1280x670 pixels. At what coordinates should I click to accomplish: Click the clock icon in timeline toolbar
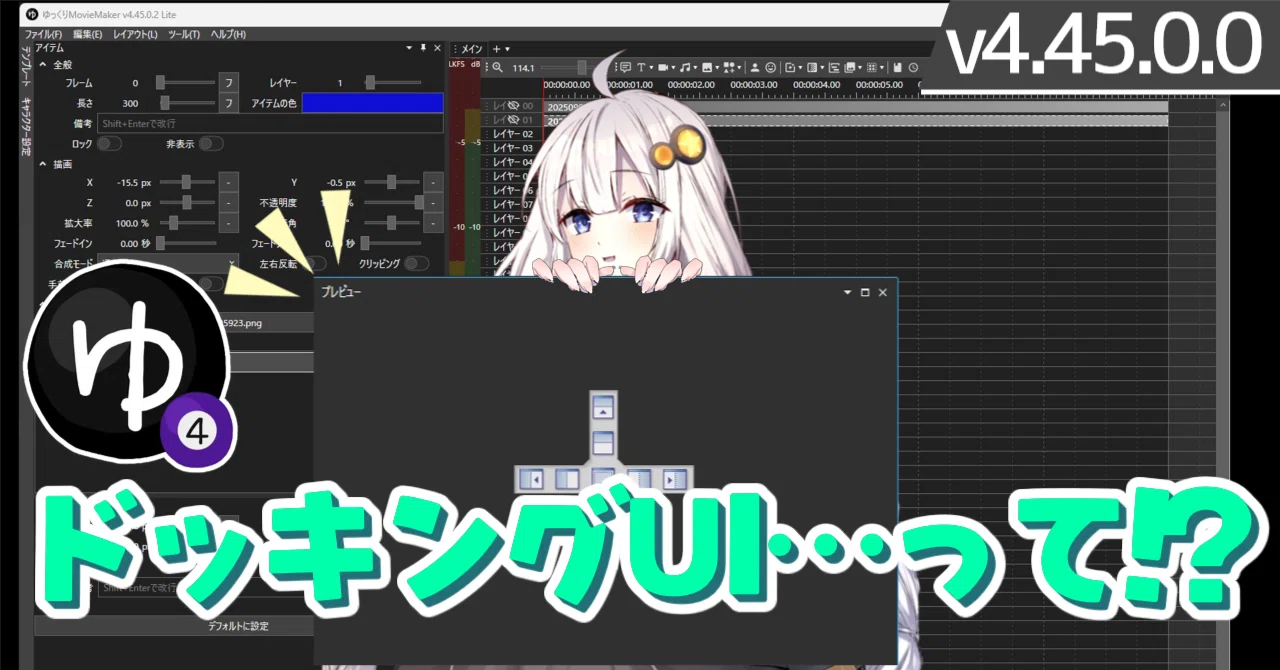[914, 67]
